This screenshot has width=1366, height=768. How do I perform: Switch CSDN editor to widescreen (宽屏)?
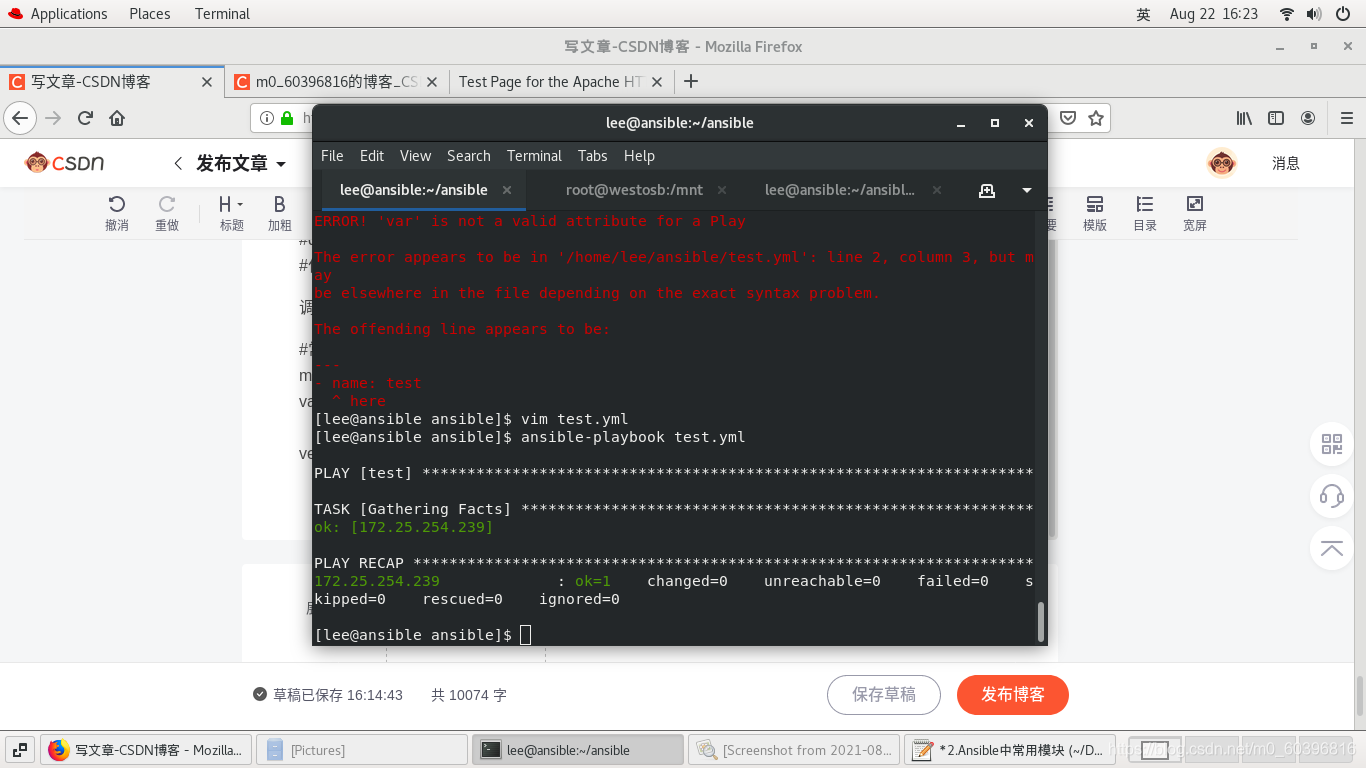pyautogui.click(x=1195, y=213)
